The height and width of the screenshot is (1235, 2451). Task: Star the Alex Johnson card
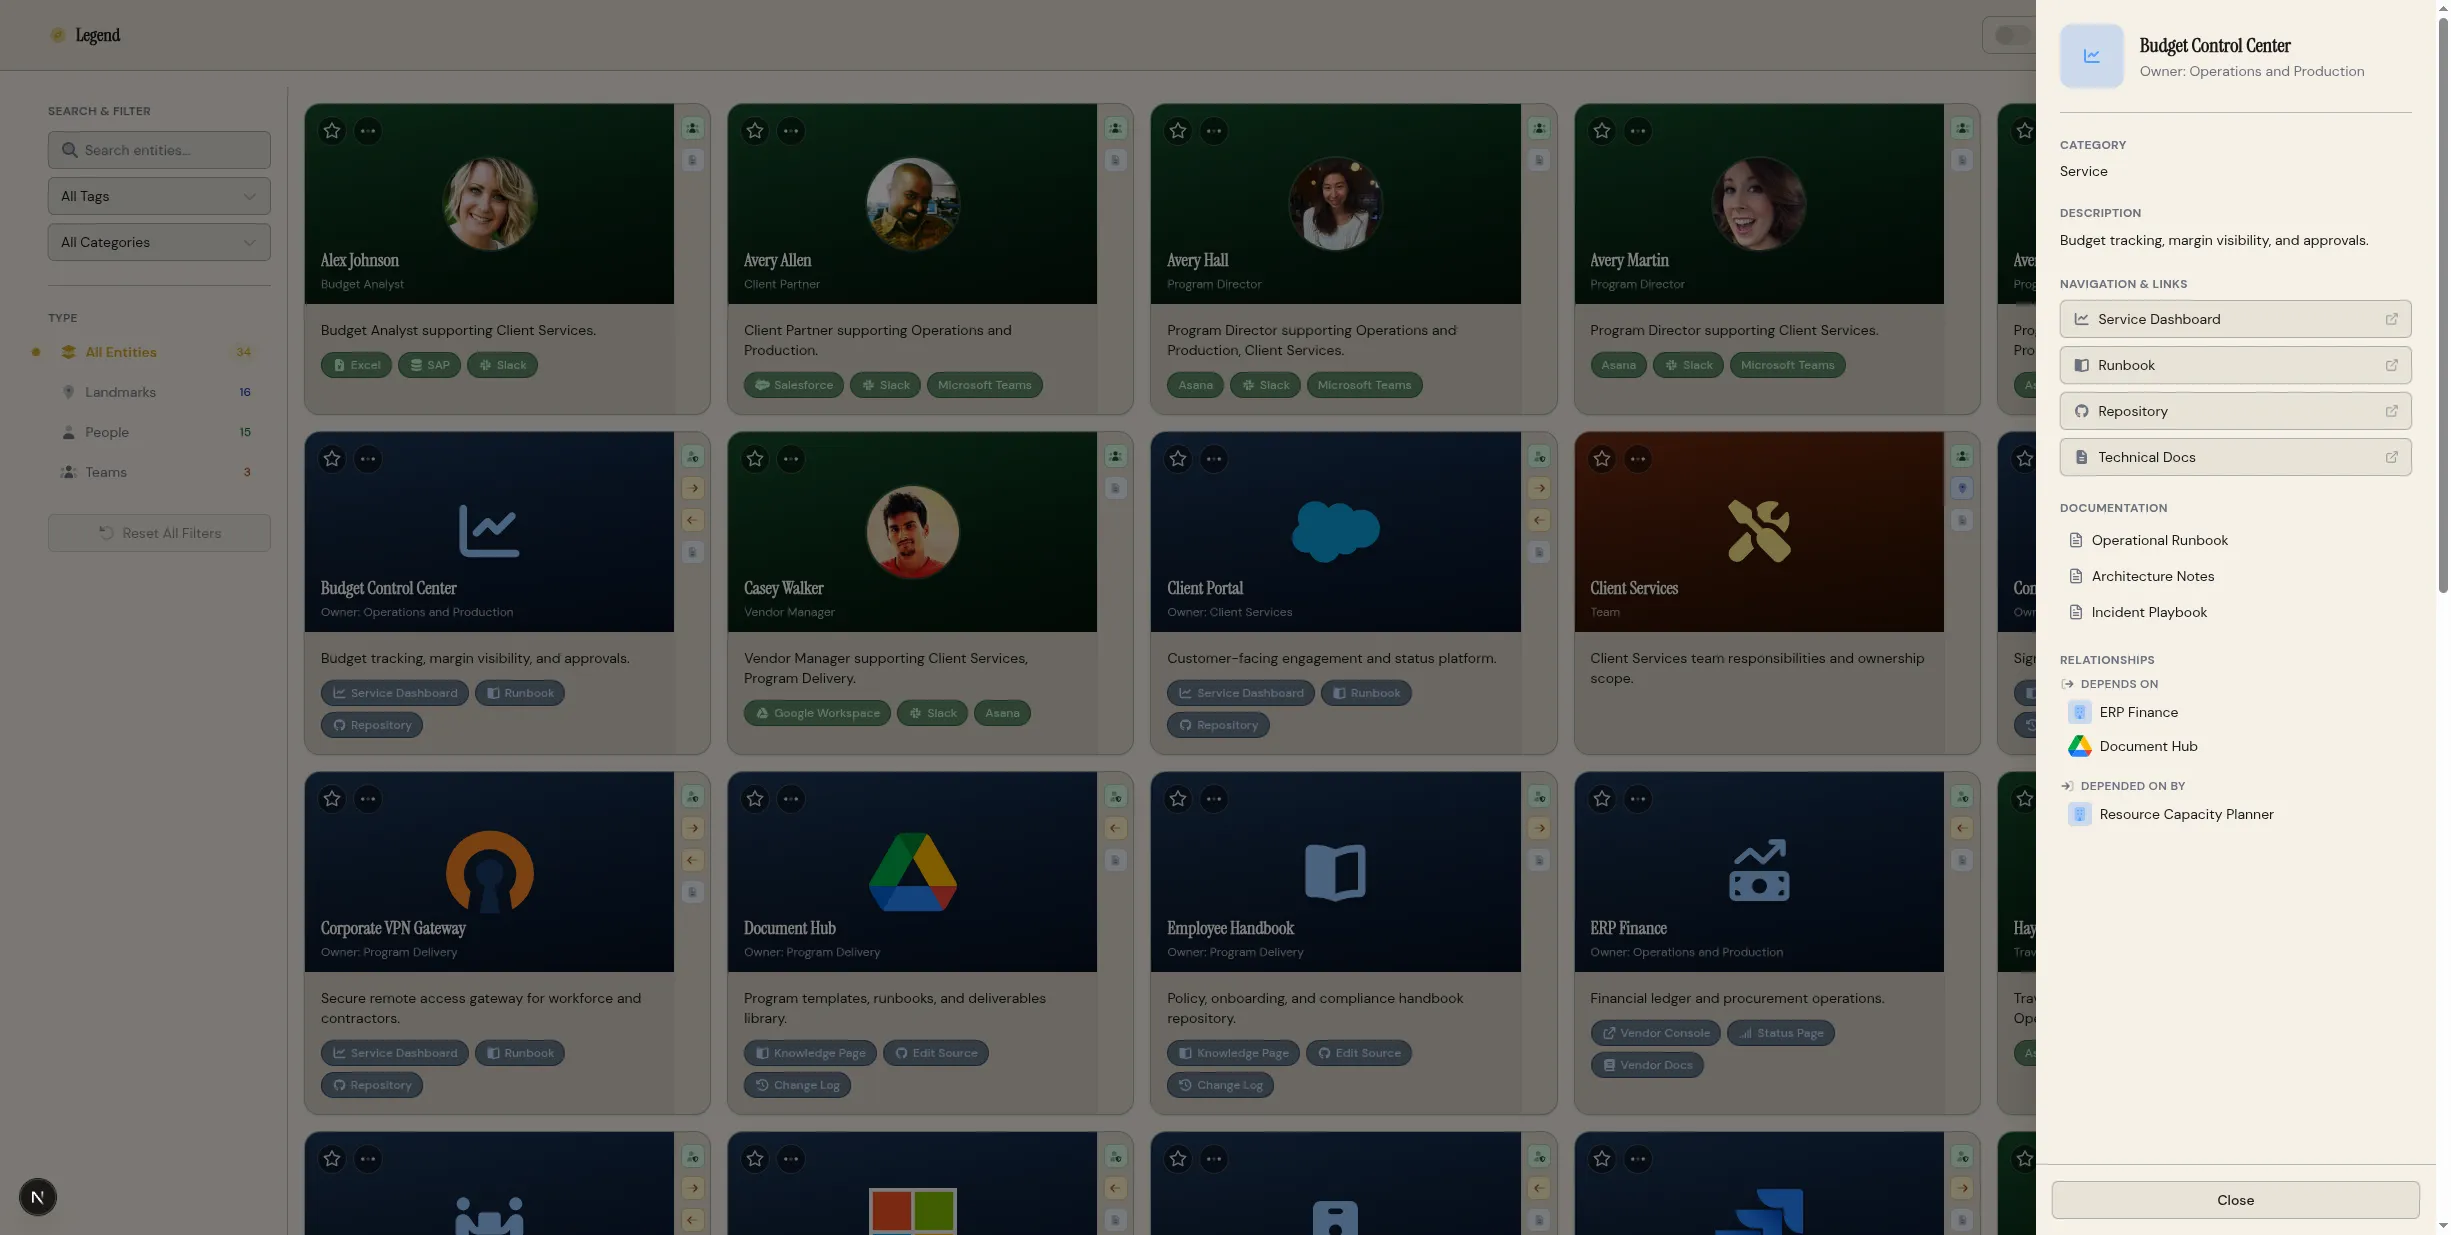pos(332,131)
